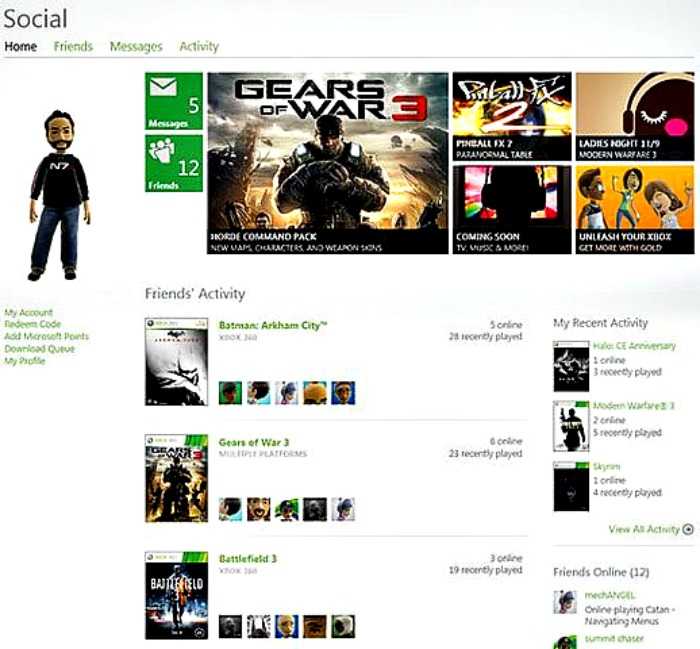
Task: Click the View All Activity arrow icon
Action: (x=688, y=529)
